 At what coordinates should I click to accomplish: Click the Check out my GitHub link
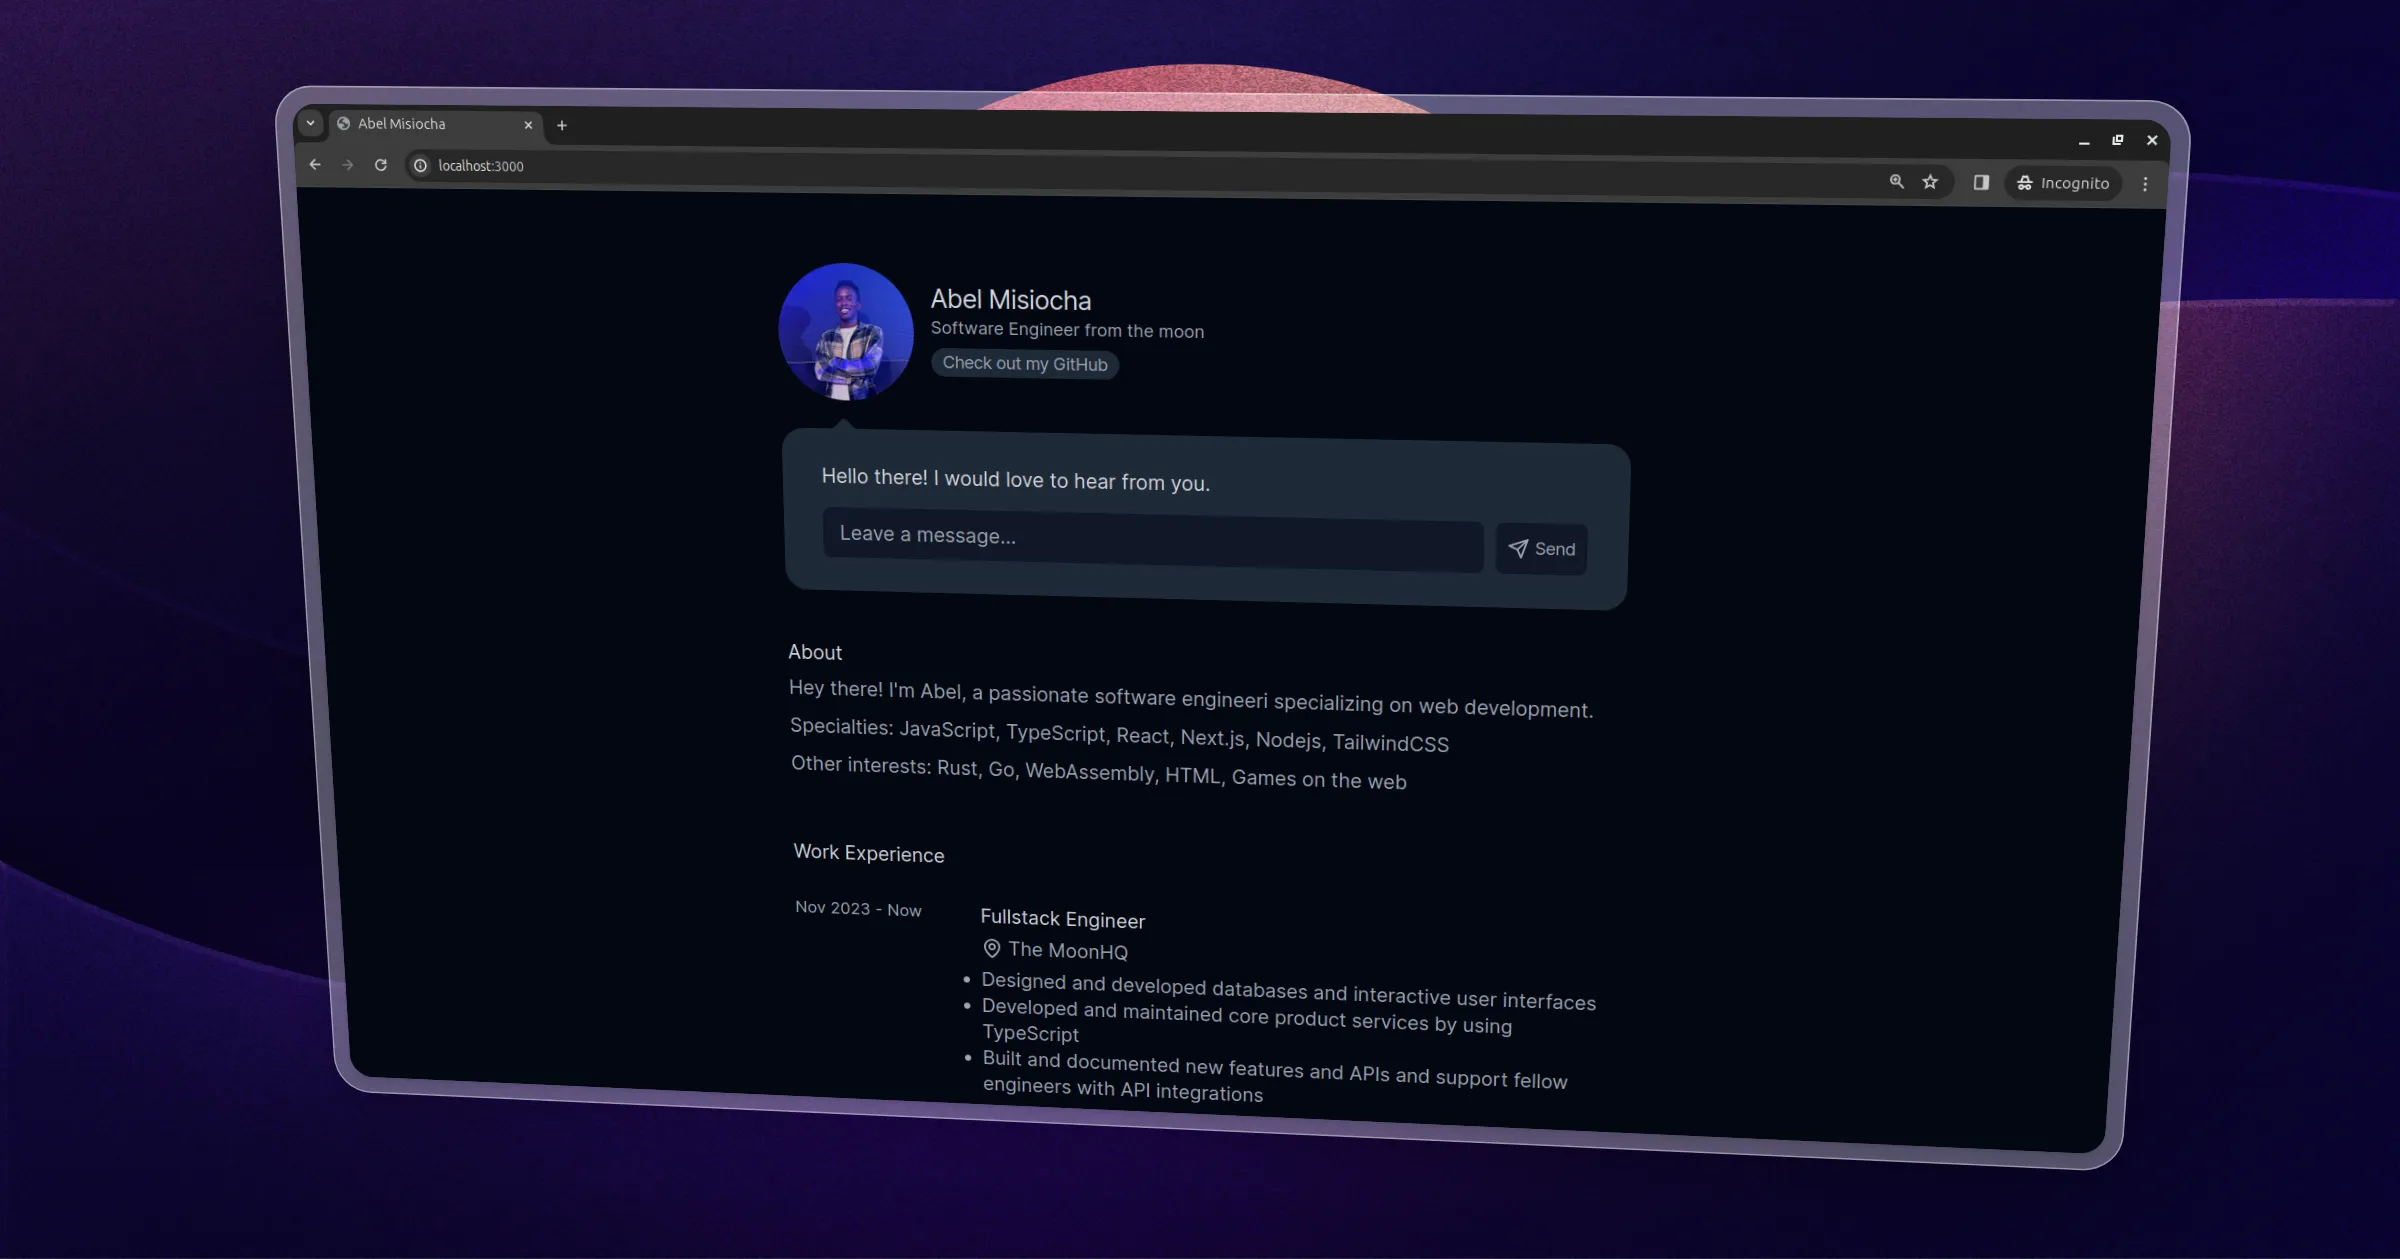[1025, 364]
